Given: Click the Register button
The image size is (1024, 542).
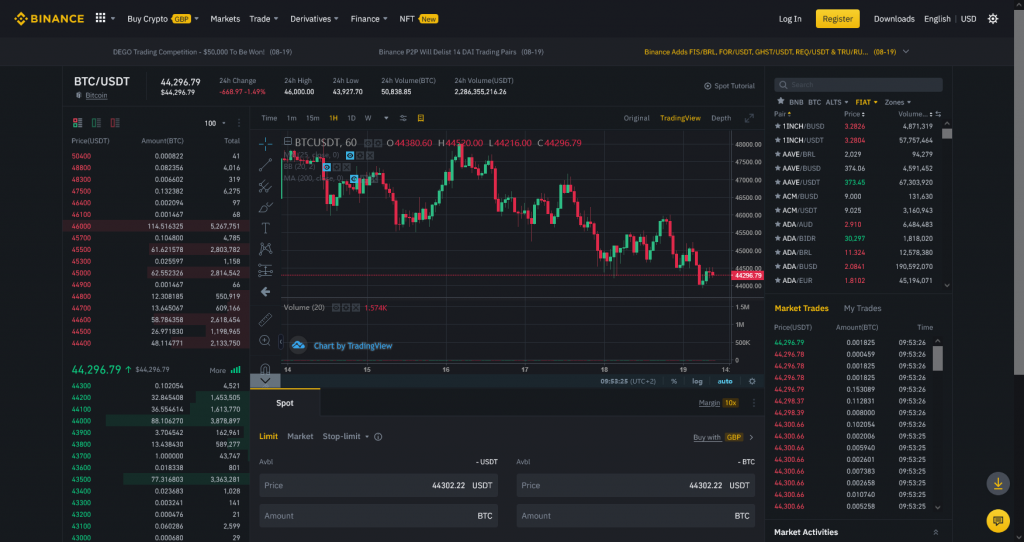Looking at the screenshot, I should coord(837,19).
